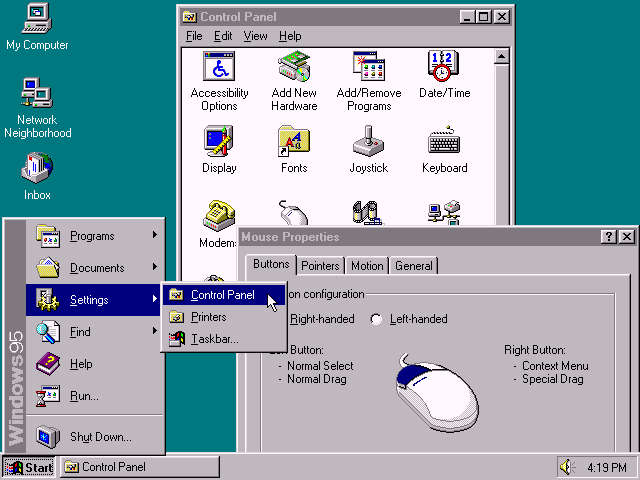Select the Multimedia icon in Control Panel
The image size is (640, 480).
[368, 213]
